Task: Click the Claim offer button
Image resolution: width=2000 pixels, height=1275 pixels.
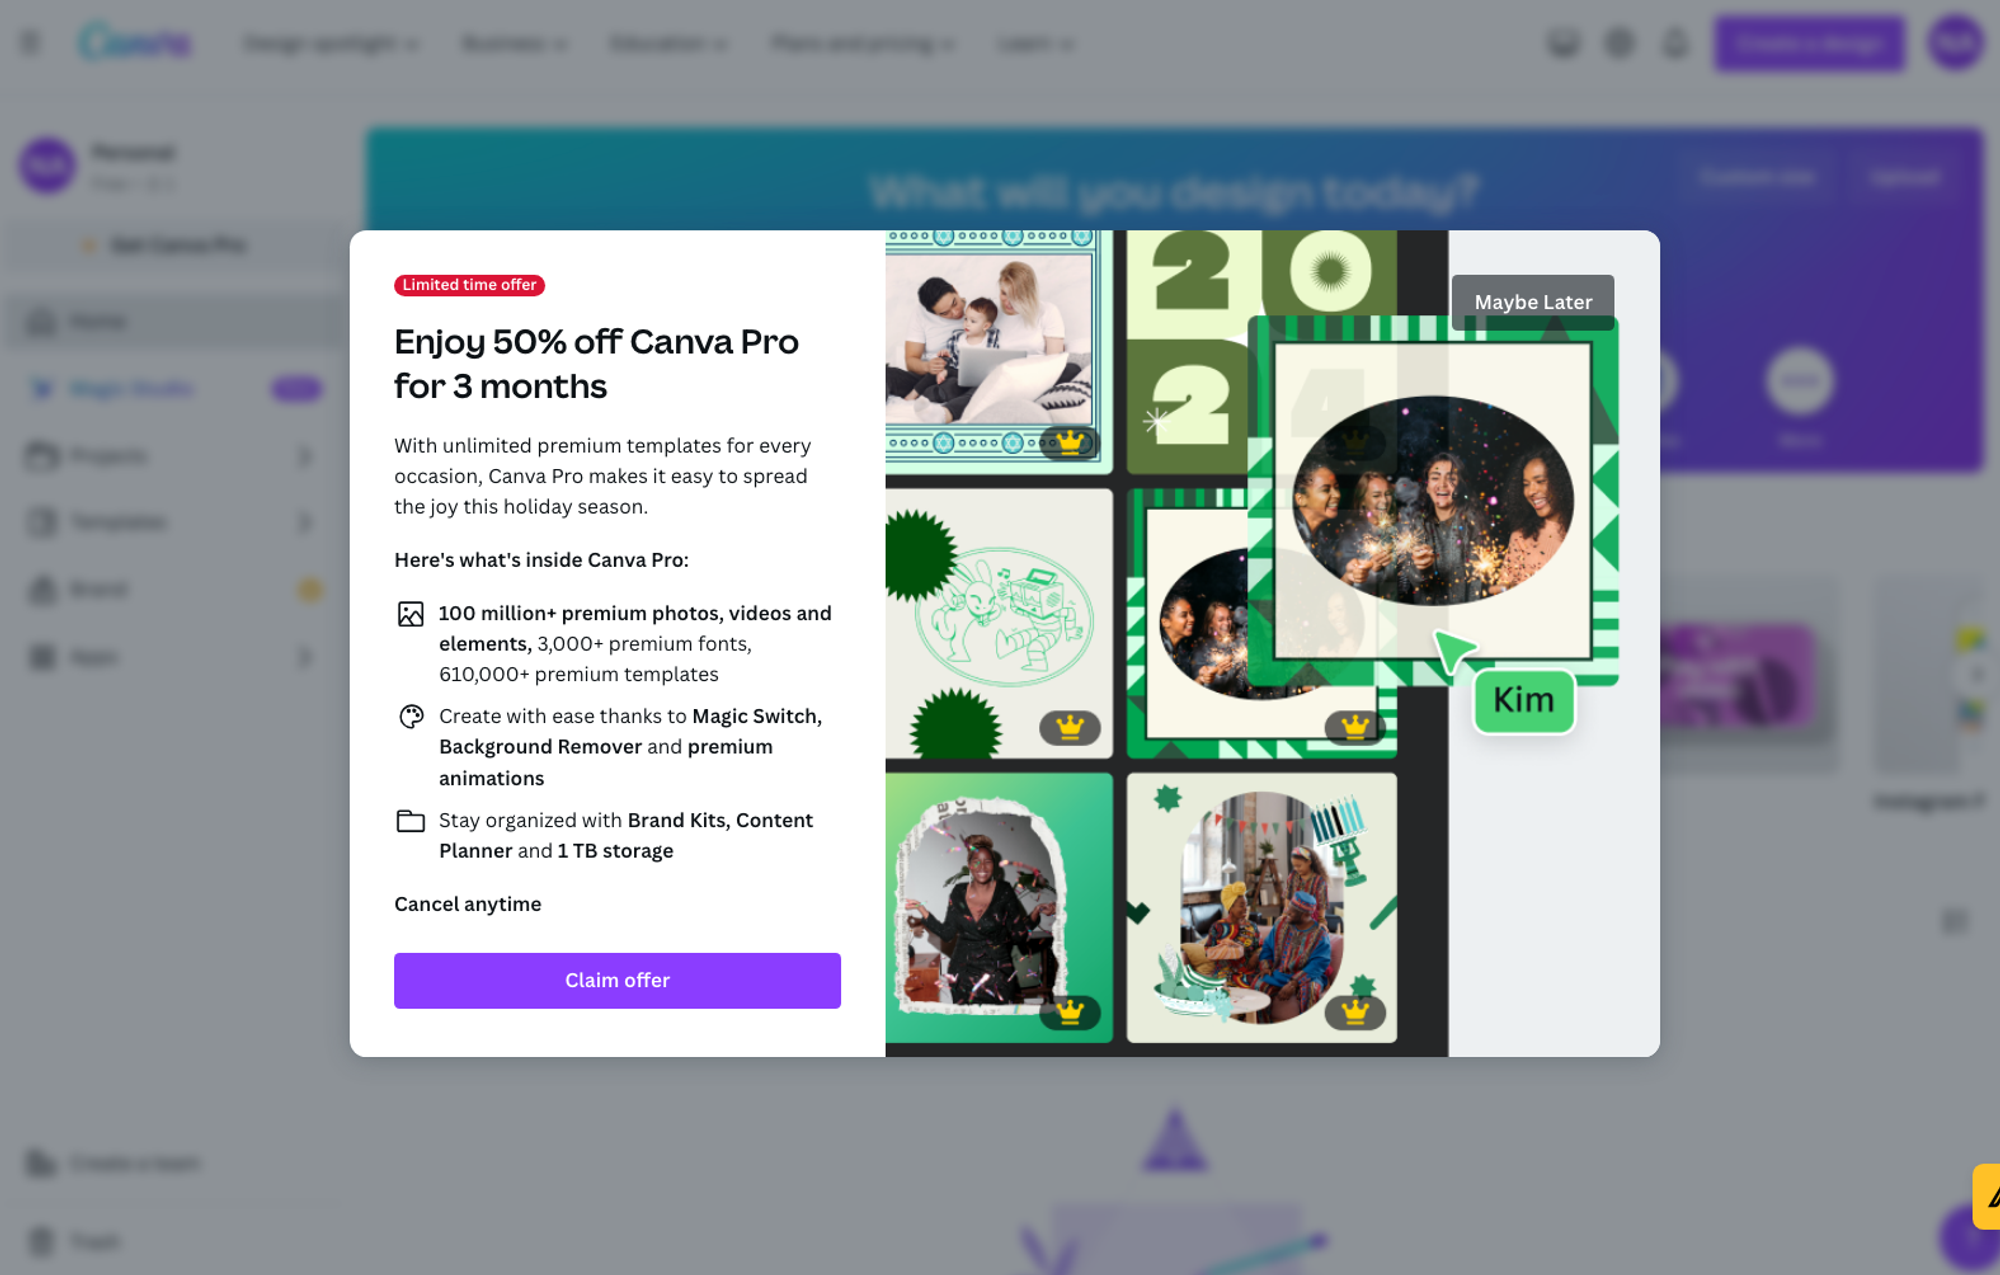Action: pos(617,979)
